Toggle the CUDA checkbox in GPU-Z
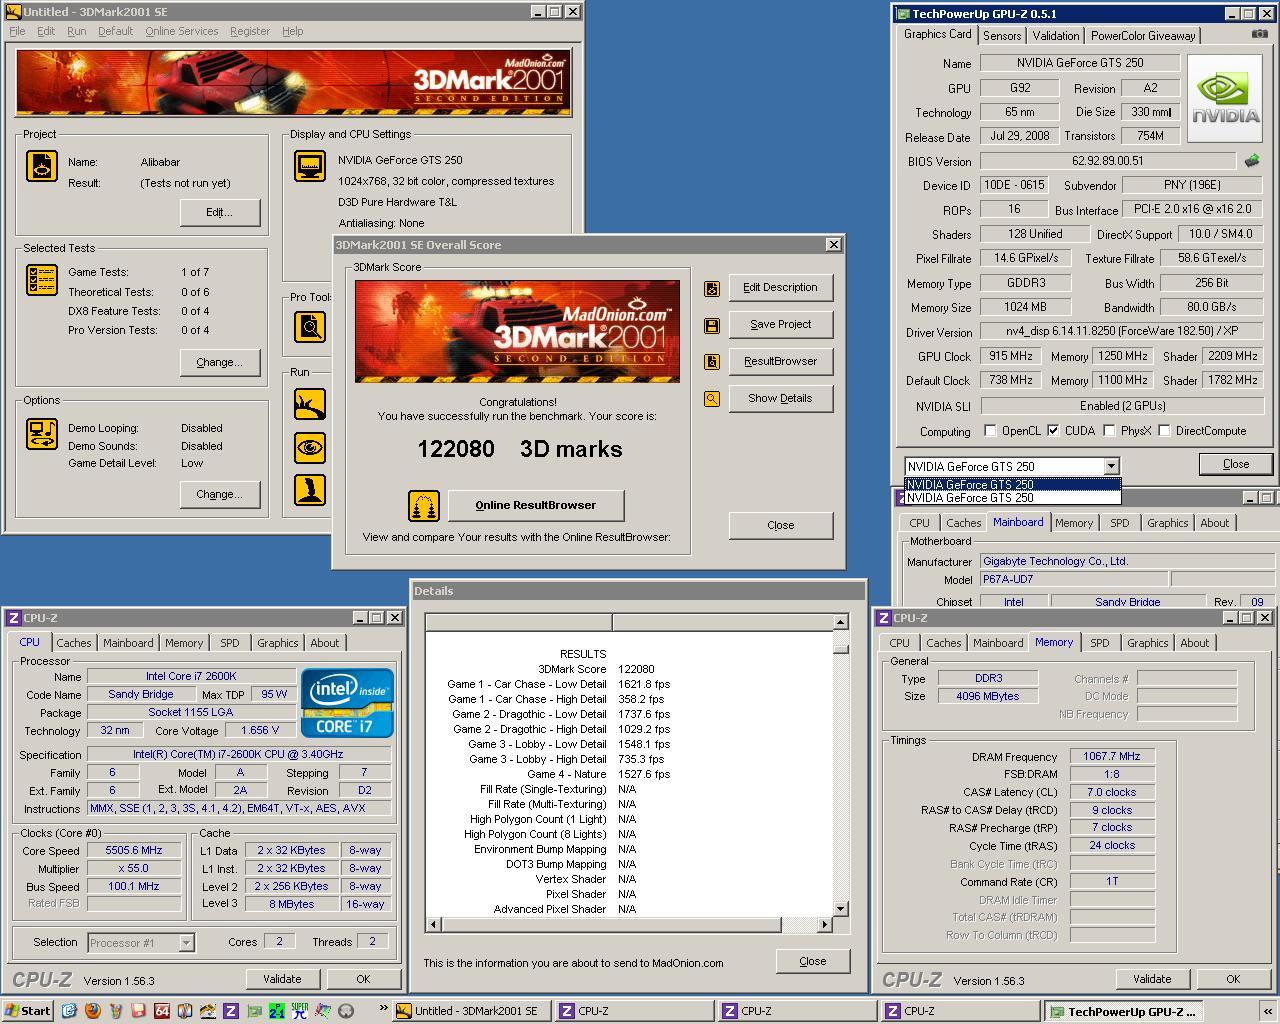The width and height of the screenshot is (1280, 1024). pyautogui.click(x=1053, y=431)
